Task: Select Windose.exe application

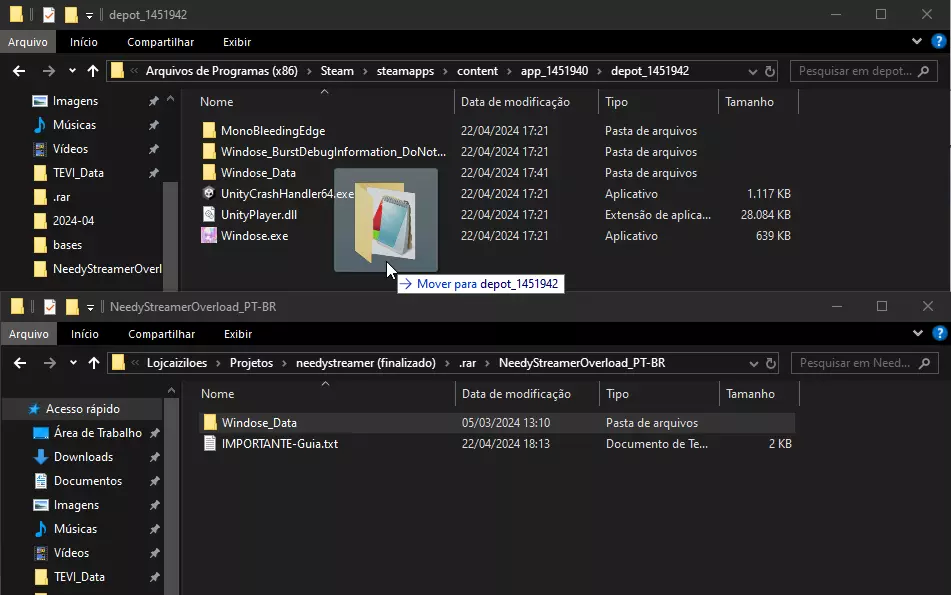Action: [x=254, y=235]
